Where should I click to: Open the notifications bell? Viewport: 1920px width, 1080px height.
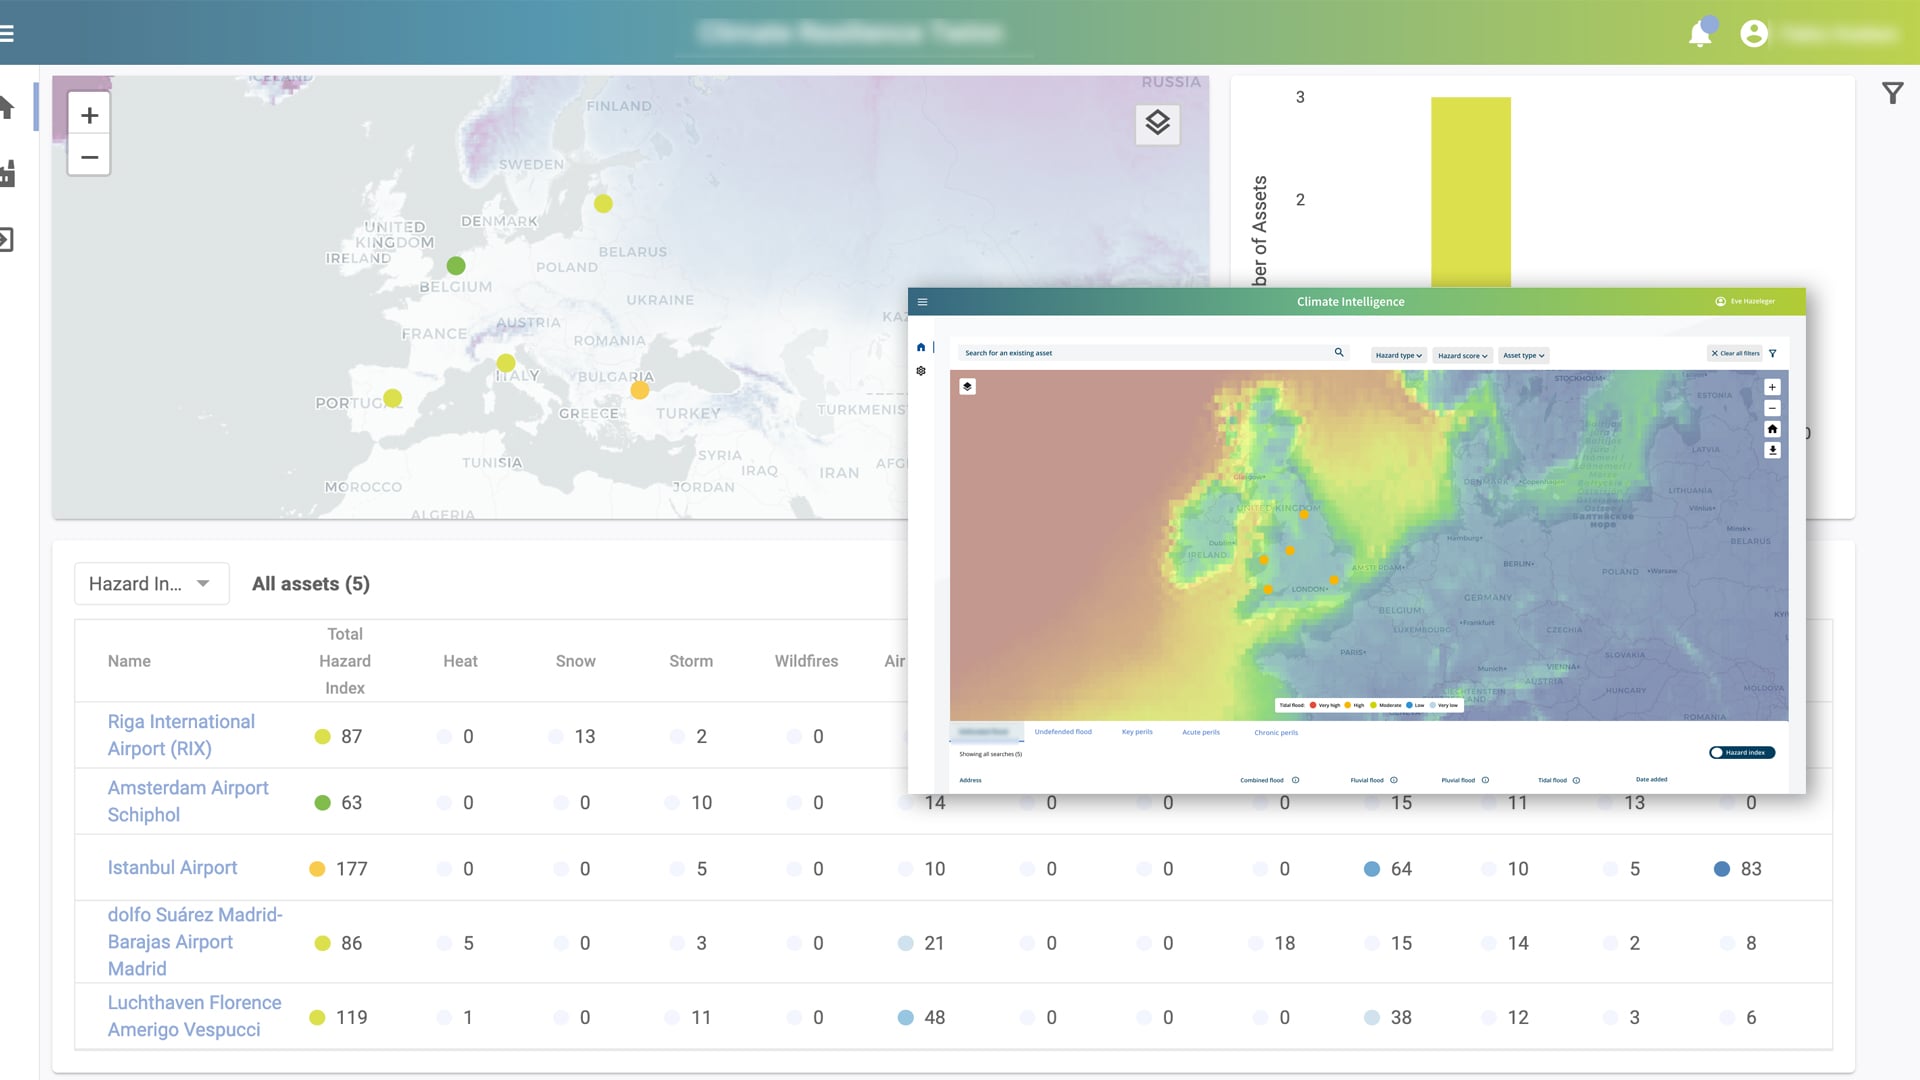(1700, 34)
